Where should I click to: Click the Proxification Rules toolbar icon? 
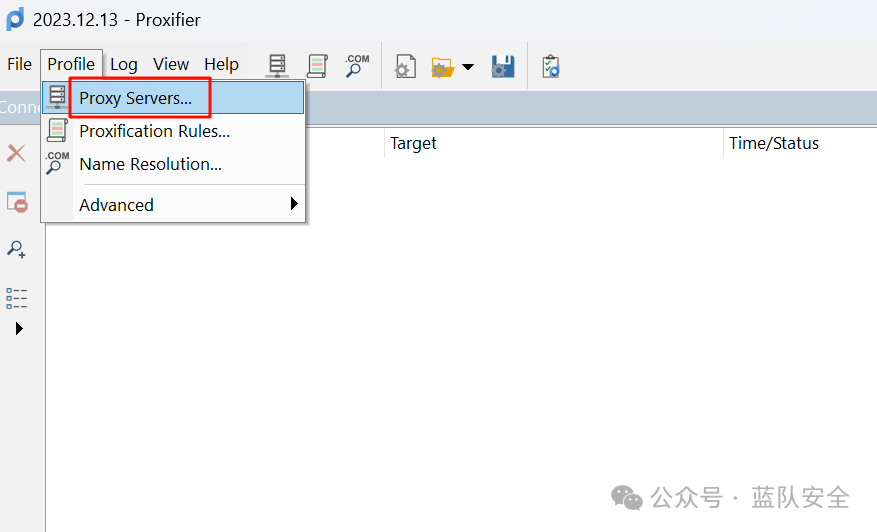[x=317, y=66]
